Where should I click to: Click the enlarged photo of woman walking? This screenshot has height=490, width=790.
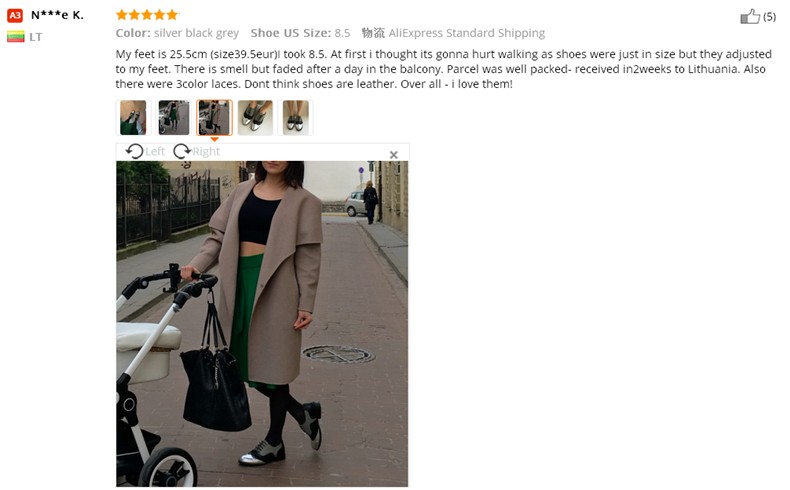262,324
